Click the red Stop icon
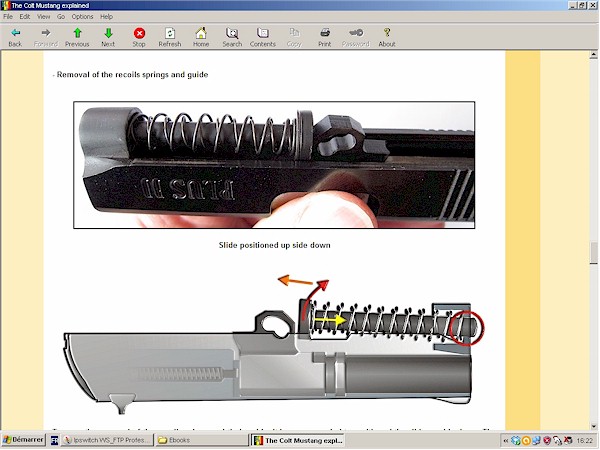 point(139,37)
